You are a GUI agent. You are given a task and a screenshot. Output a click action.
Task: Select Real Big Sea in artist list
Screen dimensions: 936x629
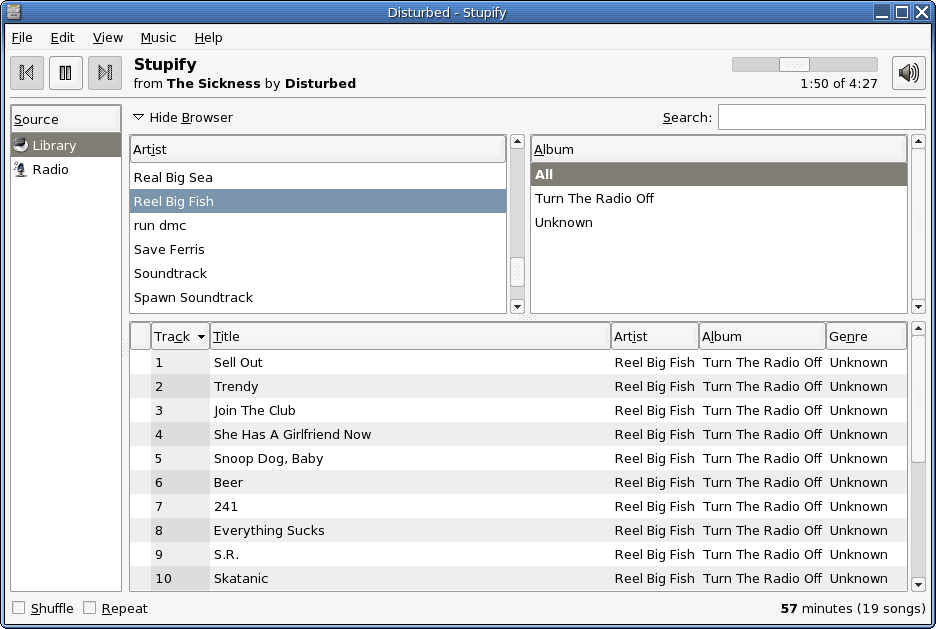pyautogui.click(x=318, y=177)
